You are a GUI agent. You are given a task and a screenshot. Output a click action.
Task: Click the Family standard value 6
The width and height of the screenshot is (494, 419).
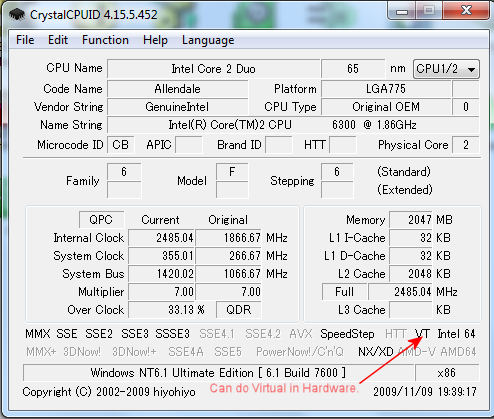pyautogui.click(x=124, y=172)
